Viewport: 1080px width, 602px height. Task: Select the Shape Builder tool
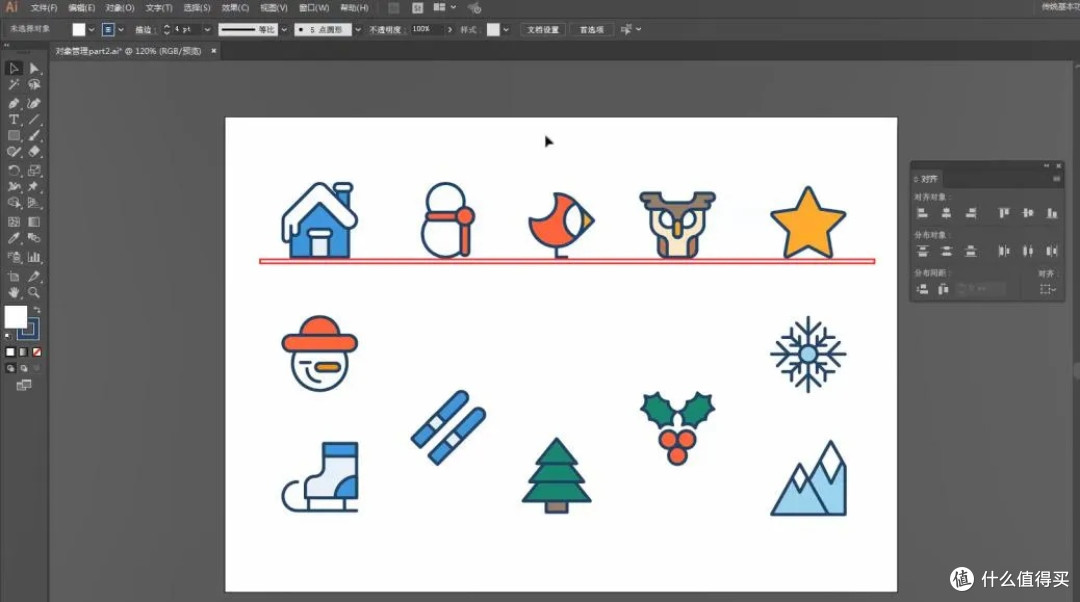(x=14, y=203)
